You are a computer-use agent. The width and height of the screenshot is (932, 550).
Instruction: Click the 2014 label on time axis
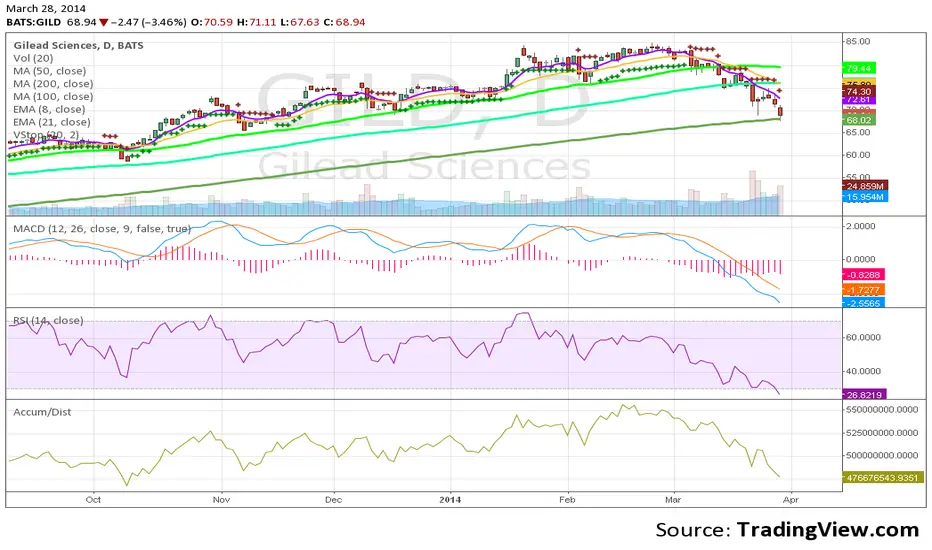coord(451,499)
